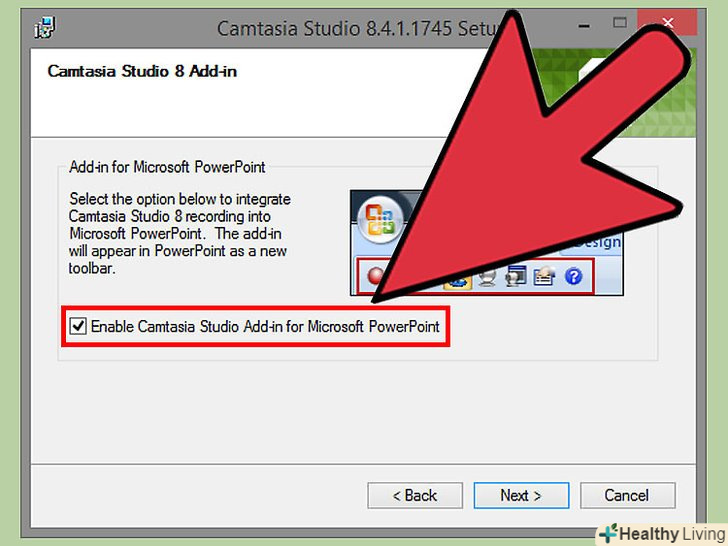Go back with the < Back button

click(415, 495)
